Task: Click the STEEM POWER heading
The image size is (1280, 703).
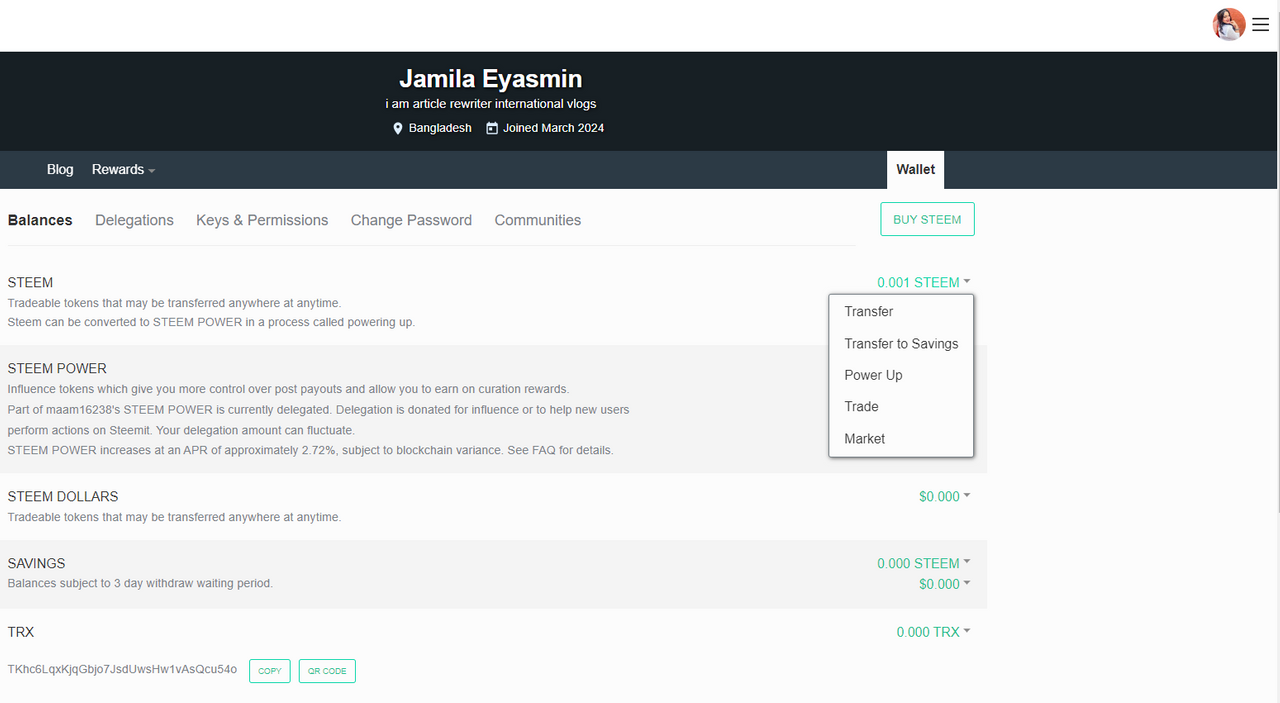Action: [x=57, y=368]
